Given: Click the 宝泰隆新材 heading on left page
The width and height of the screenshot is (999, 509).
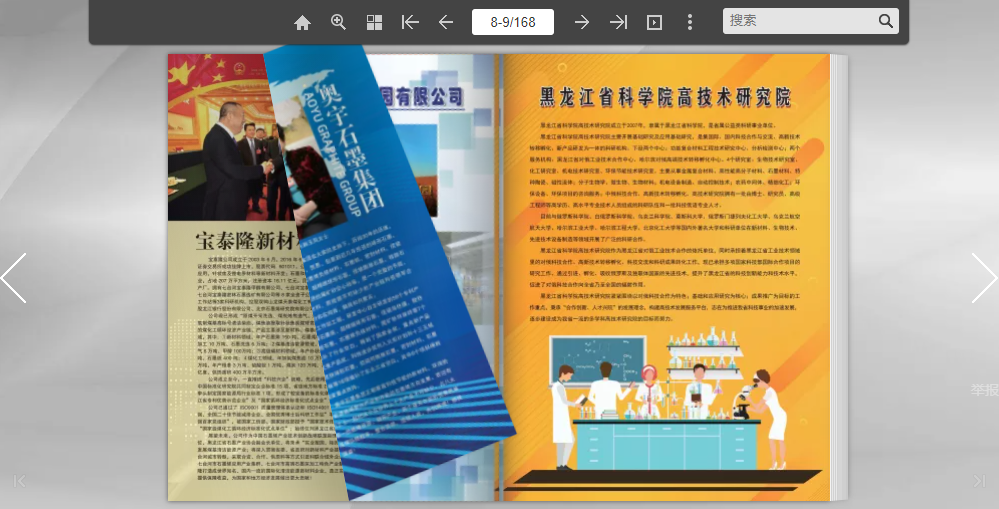Looking at the screenshot, I should [x=245, y=241].
